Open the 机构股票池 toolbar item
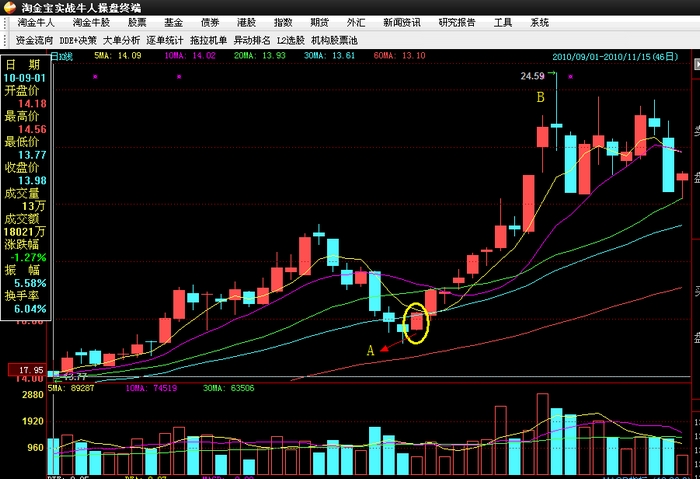Viewport: 700px width, 479px height. pos(333,40)
